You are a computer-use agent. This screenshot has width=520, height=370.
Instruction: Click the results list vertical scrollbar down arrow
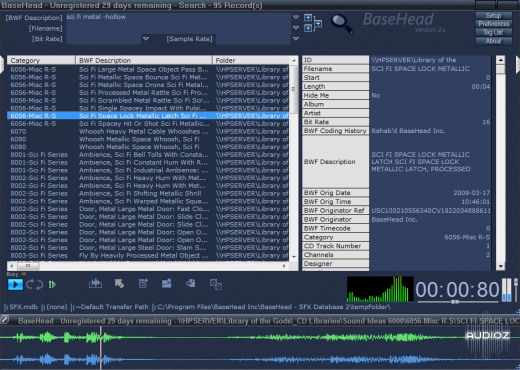coord(294,257)
